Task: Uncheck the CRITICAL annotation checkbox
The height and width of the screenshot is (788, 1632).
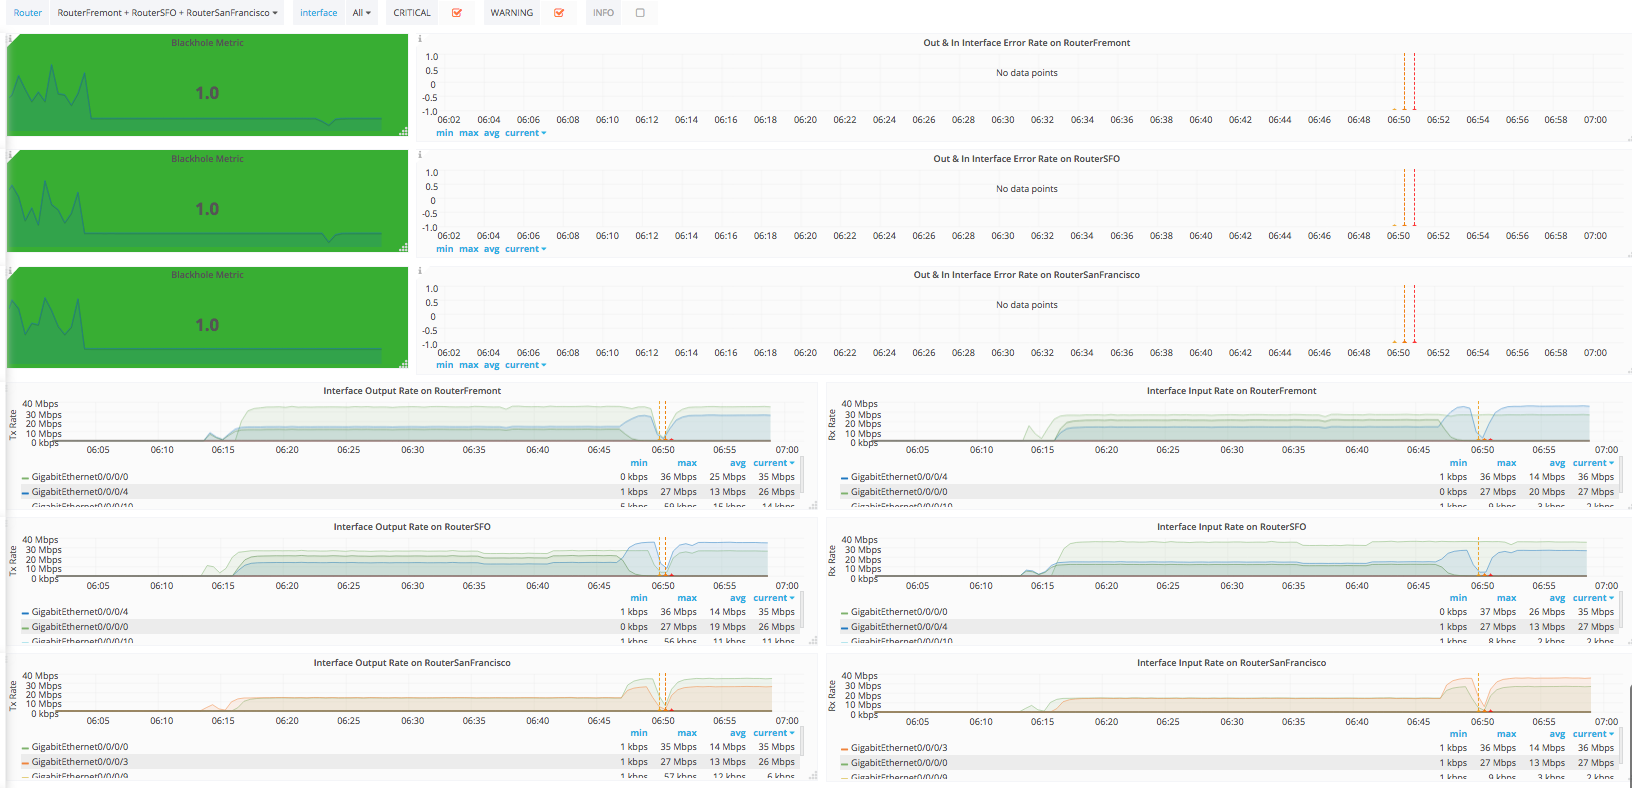Action: [x=457, y=13]
